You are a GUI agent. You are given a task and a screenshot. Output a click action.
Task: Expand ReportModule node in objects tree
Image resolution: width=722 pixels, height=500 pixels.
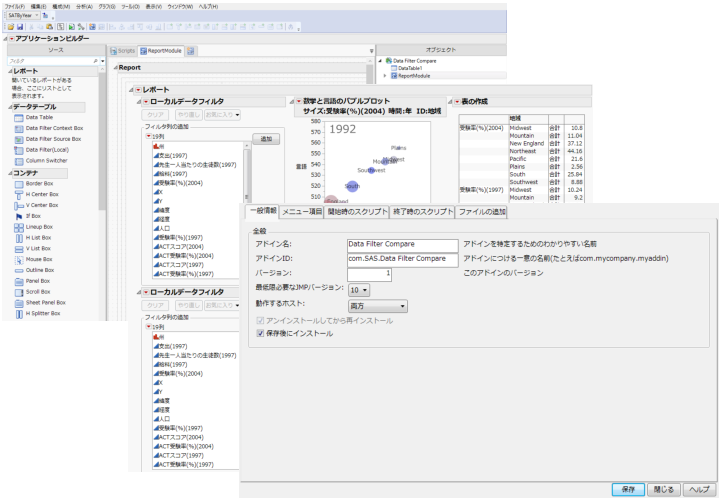point(385,76)
